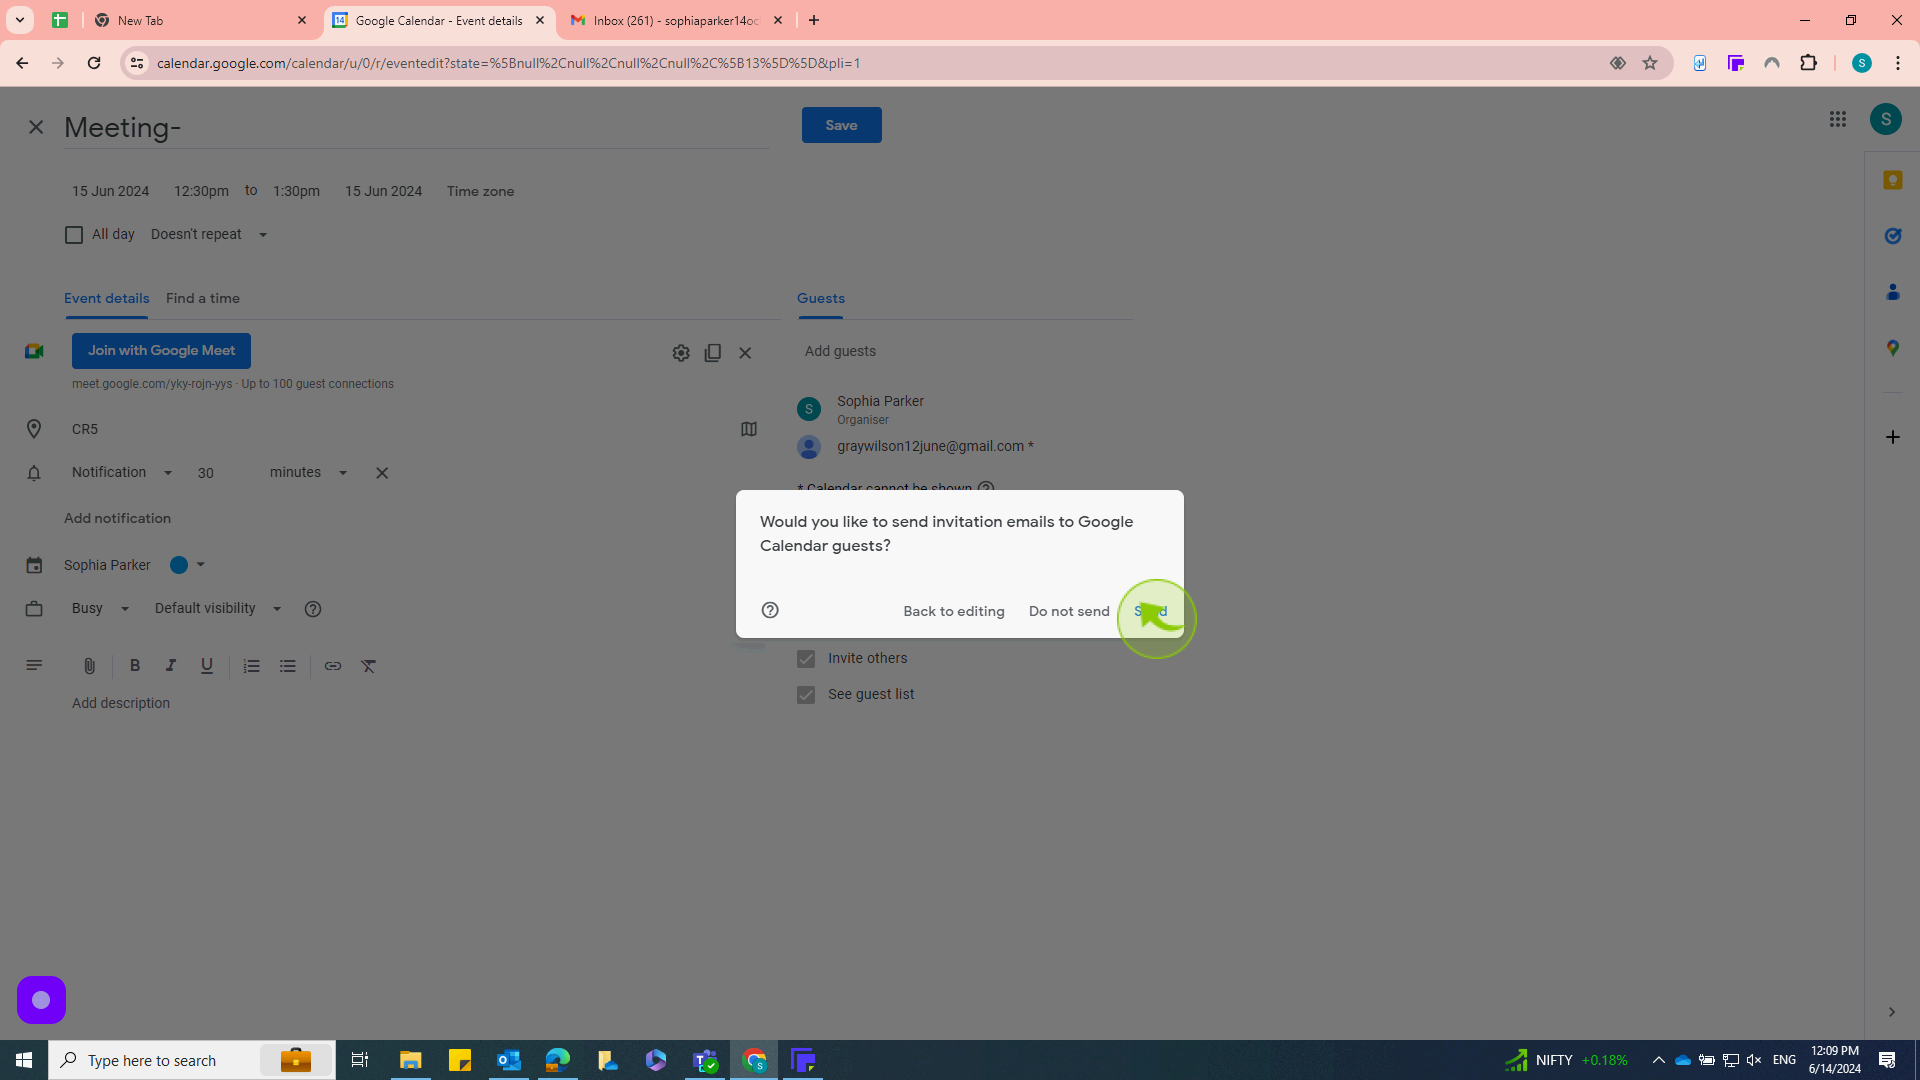
Task: Click Back to editing in dialog
Action: (954, 612)
